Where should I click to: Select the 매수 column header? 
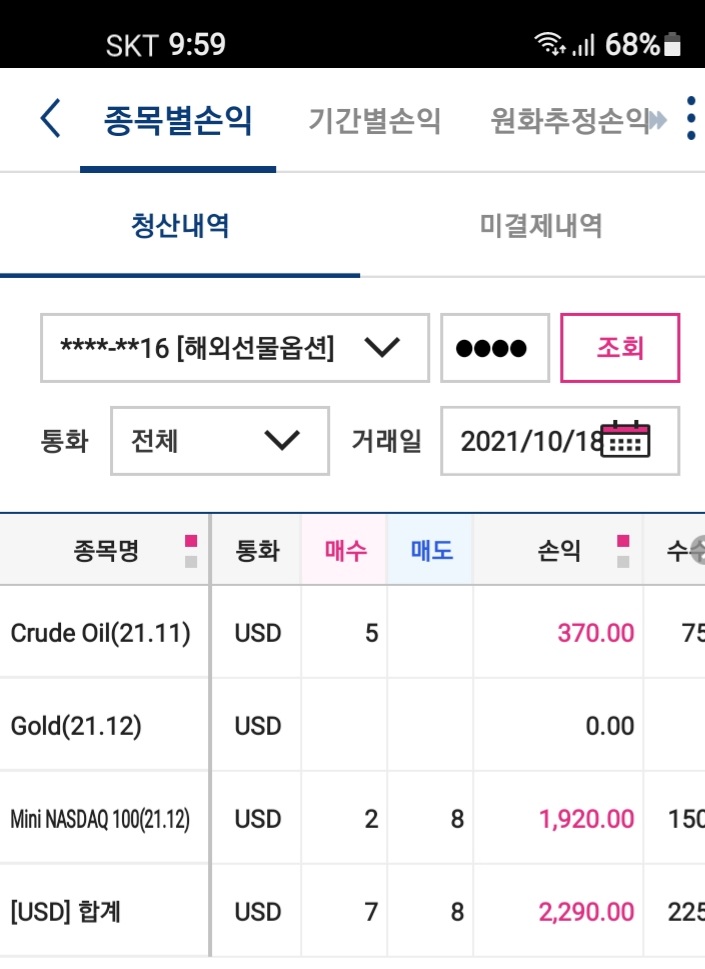pos(345,549)
